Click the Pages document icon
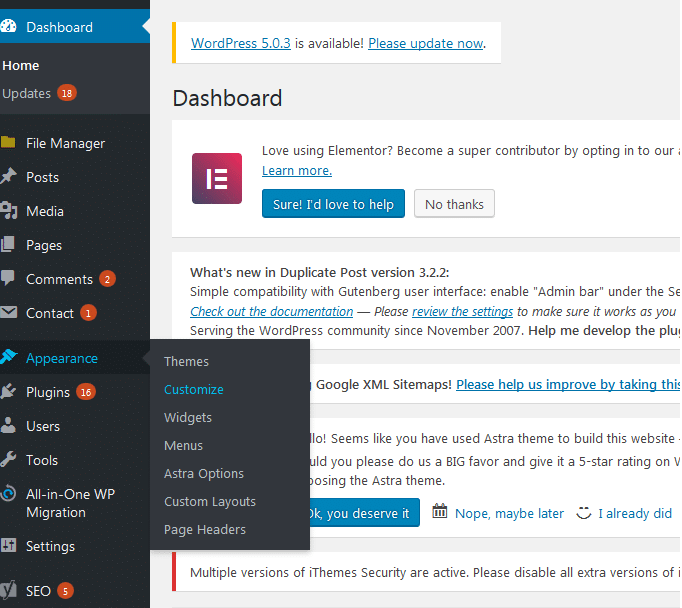Viewport: 682px width, 608px height. tap(8, 244)
